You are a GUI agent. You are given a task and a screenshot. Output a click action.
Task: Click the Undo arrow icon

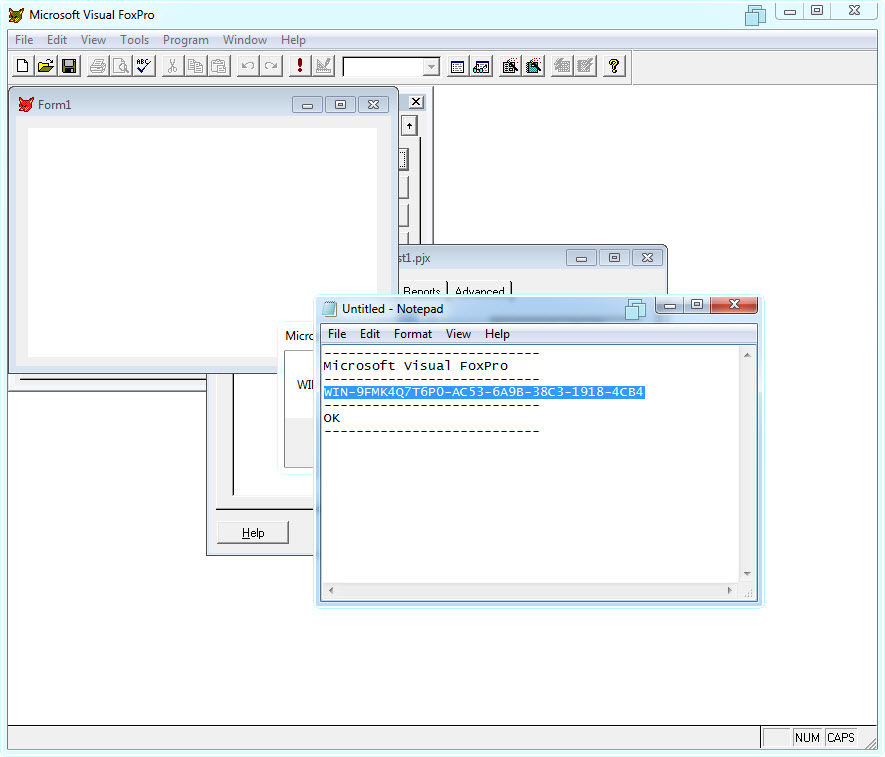248,66
